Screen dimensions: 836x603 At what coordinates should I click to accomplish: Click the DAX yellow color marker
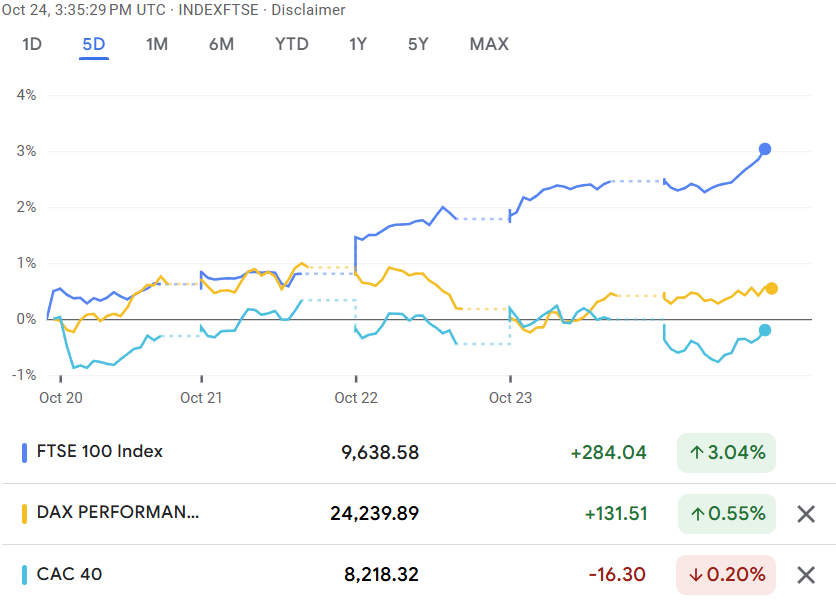[x=25, y=514]
